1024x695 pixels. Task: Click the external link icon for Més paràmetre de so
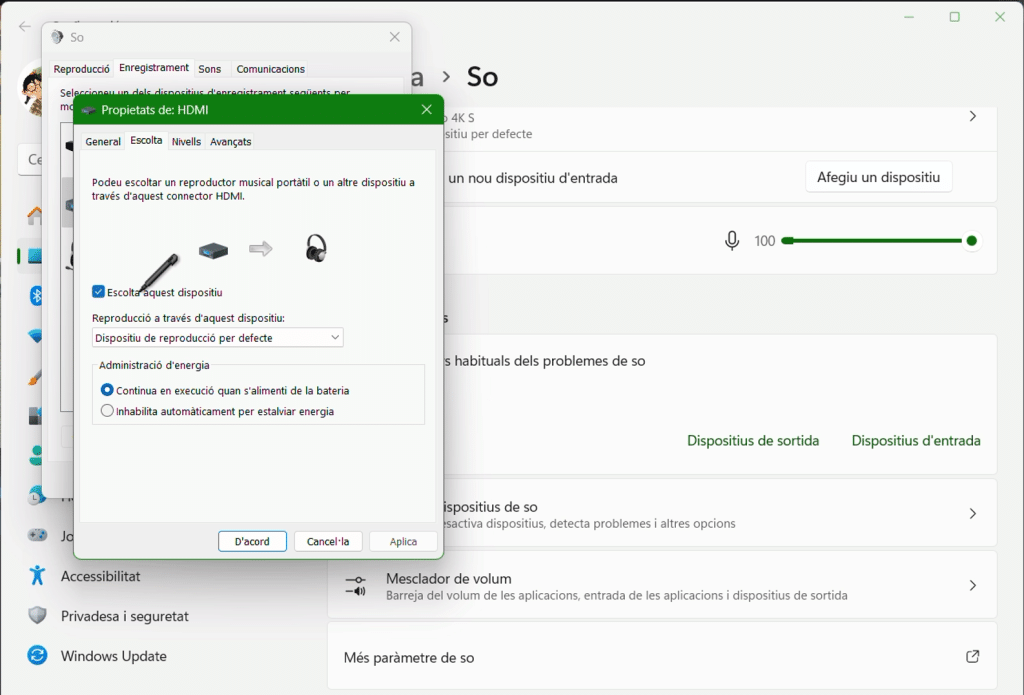pos(972,657)
